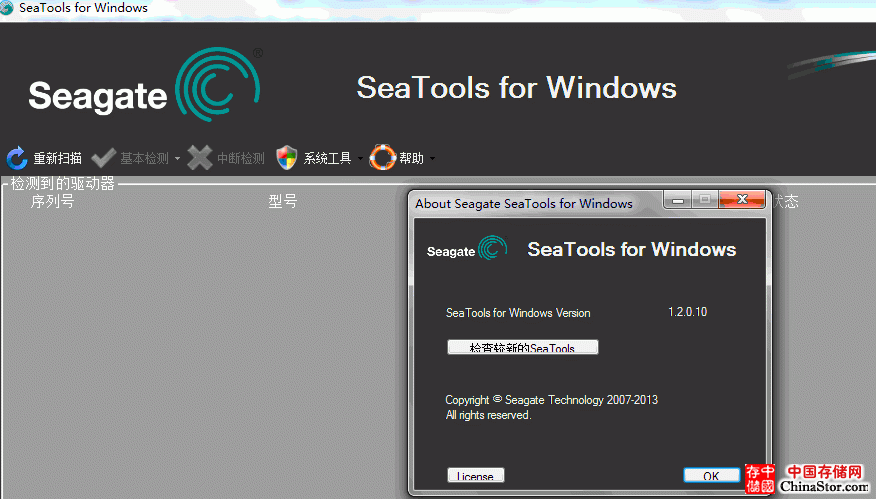The width and height of the screenshot is (876, 499).
Task: Click the blue rescan arrow icon
Action: (x=17, y=158)
